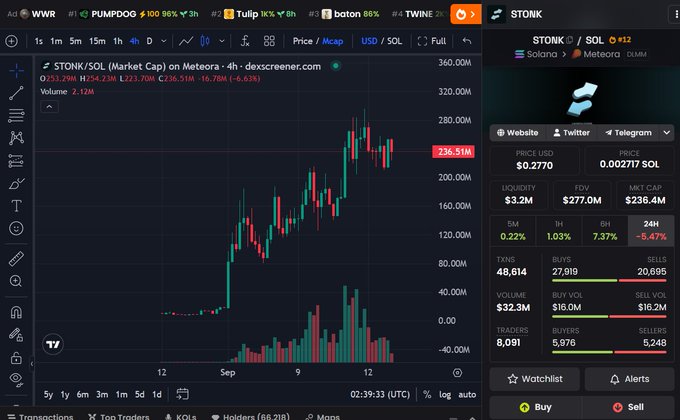Expand the time interval dropdown
This screenshot has width=680, height=420.
(x=163, y=41)
